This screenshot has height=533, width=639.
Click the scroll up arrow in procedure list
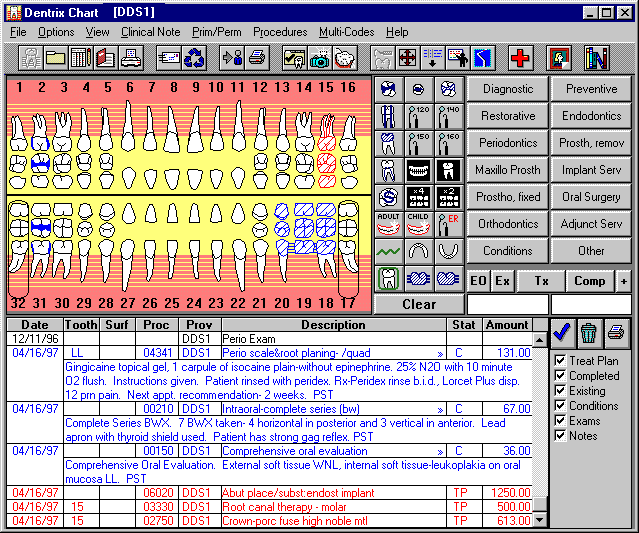pos(540,339)
